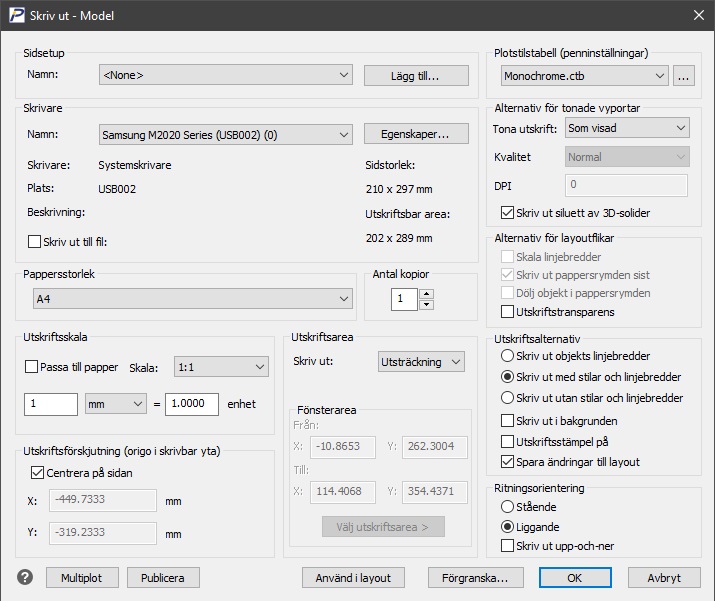Click the scale paper units field
The image size is (715, 601).
(x=51, y=404)
